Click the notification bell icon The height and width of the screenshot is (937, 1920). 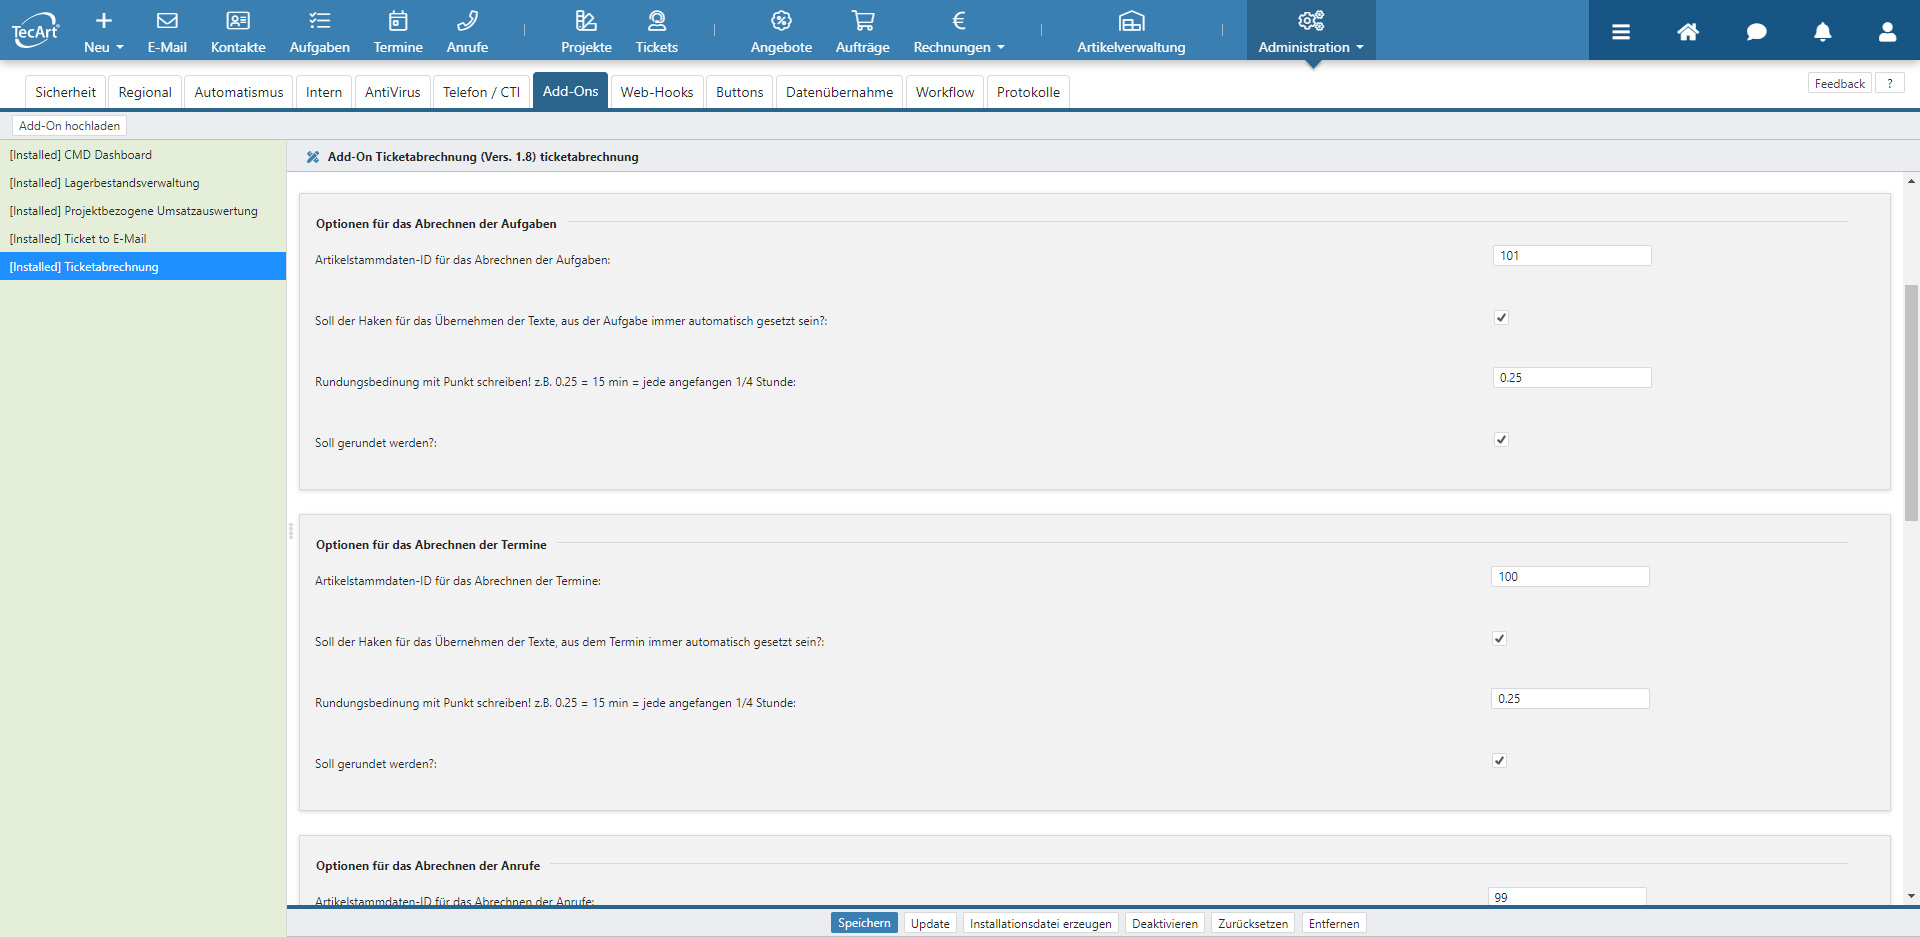point(1822,32)
